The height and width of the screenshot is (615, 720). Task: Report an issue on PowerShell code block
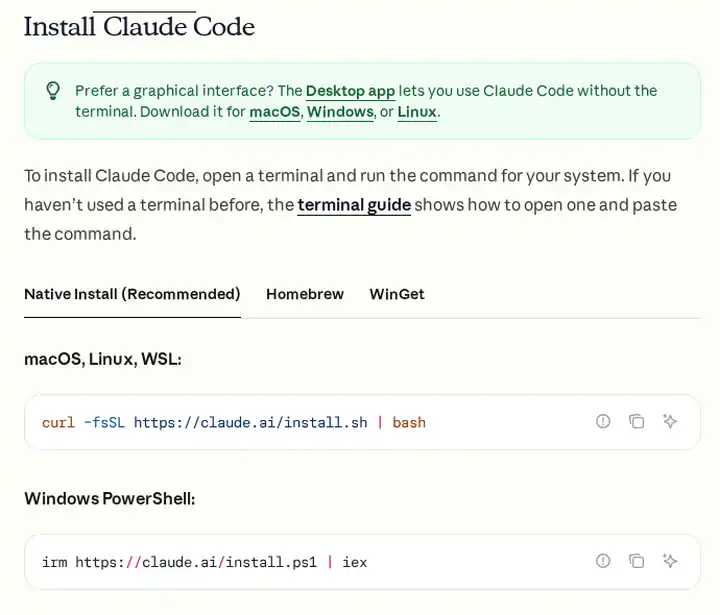click(603, 561)
